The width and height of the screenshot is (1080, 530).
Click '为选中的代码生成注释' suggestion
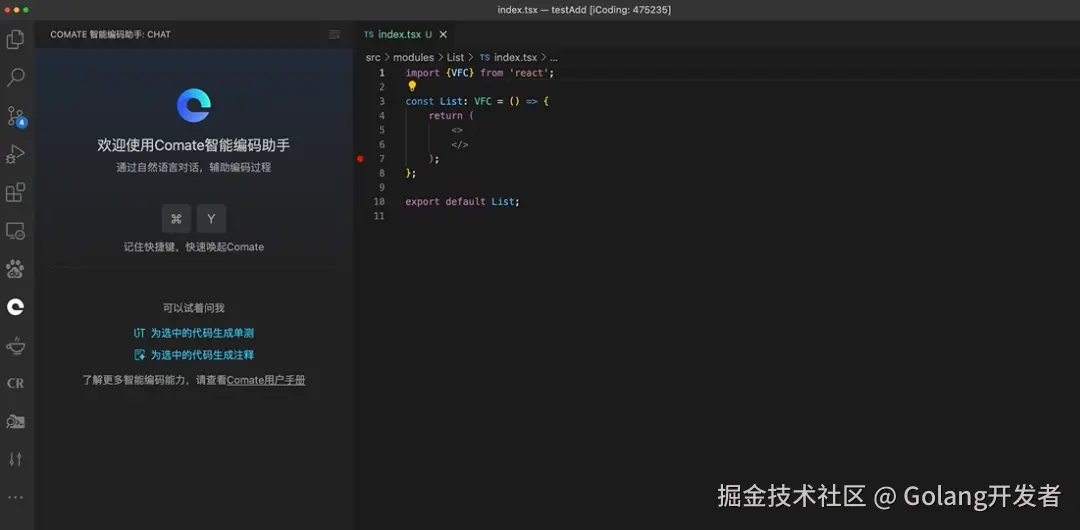point(202,355)
